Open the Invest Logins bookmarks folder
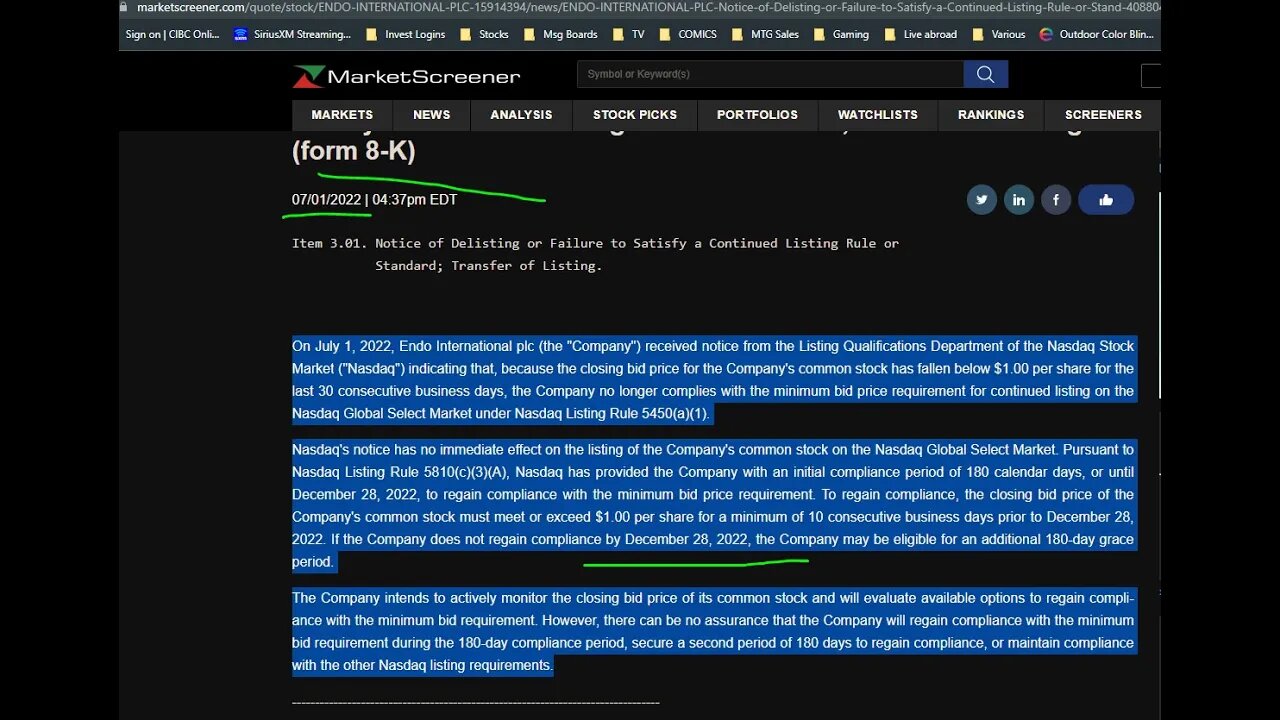The width and height of the screenshot is (1280, 720). click(x=406, y=34)
